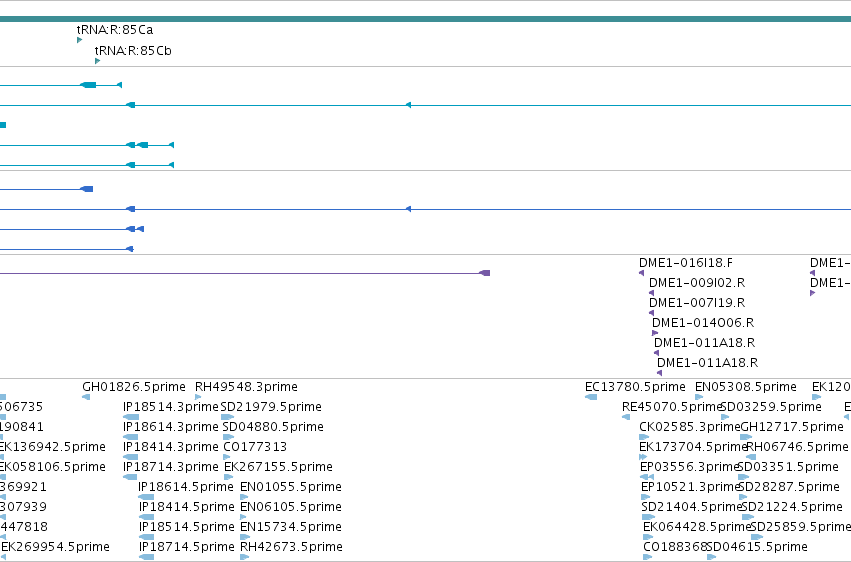Open the SD03351.5prime label

(788, 467)
